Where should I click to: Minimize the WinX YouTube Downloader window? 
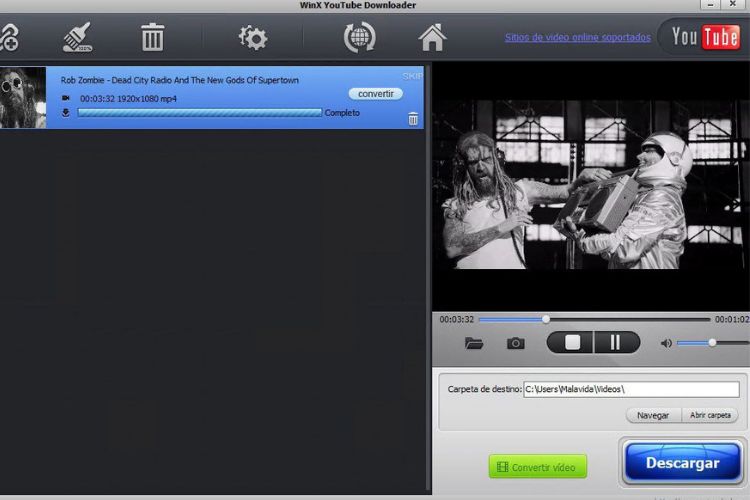click(x=711, y=4)
